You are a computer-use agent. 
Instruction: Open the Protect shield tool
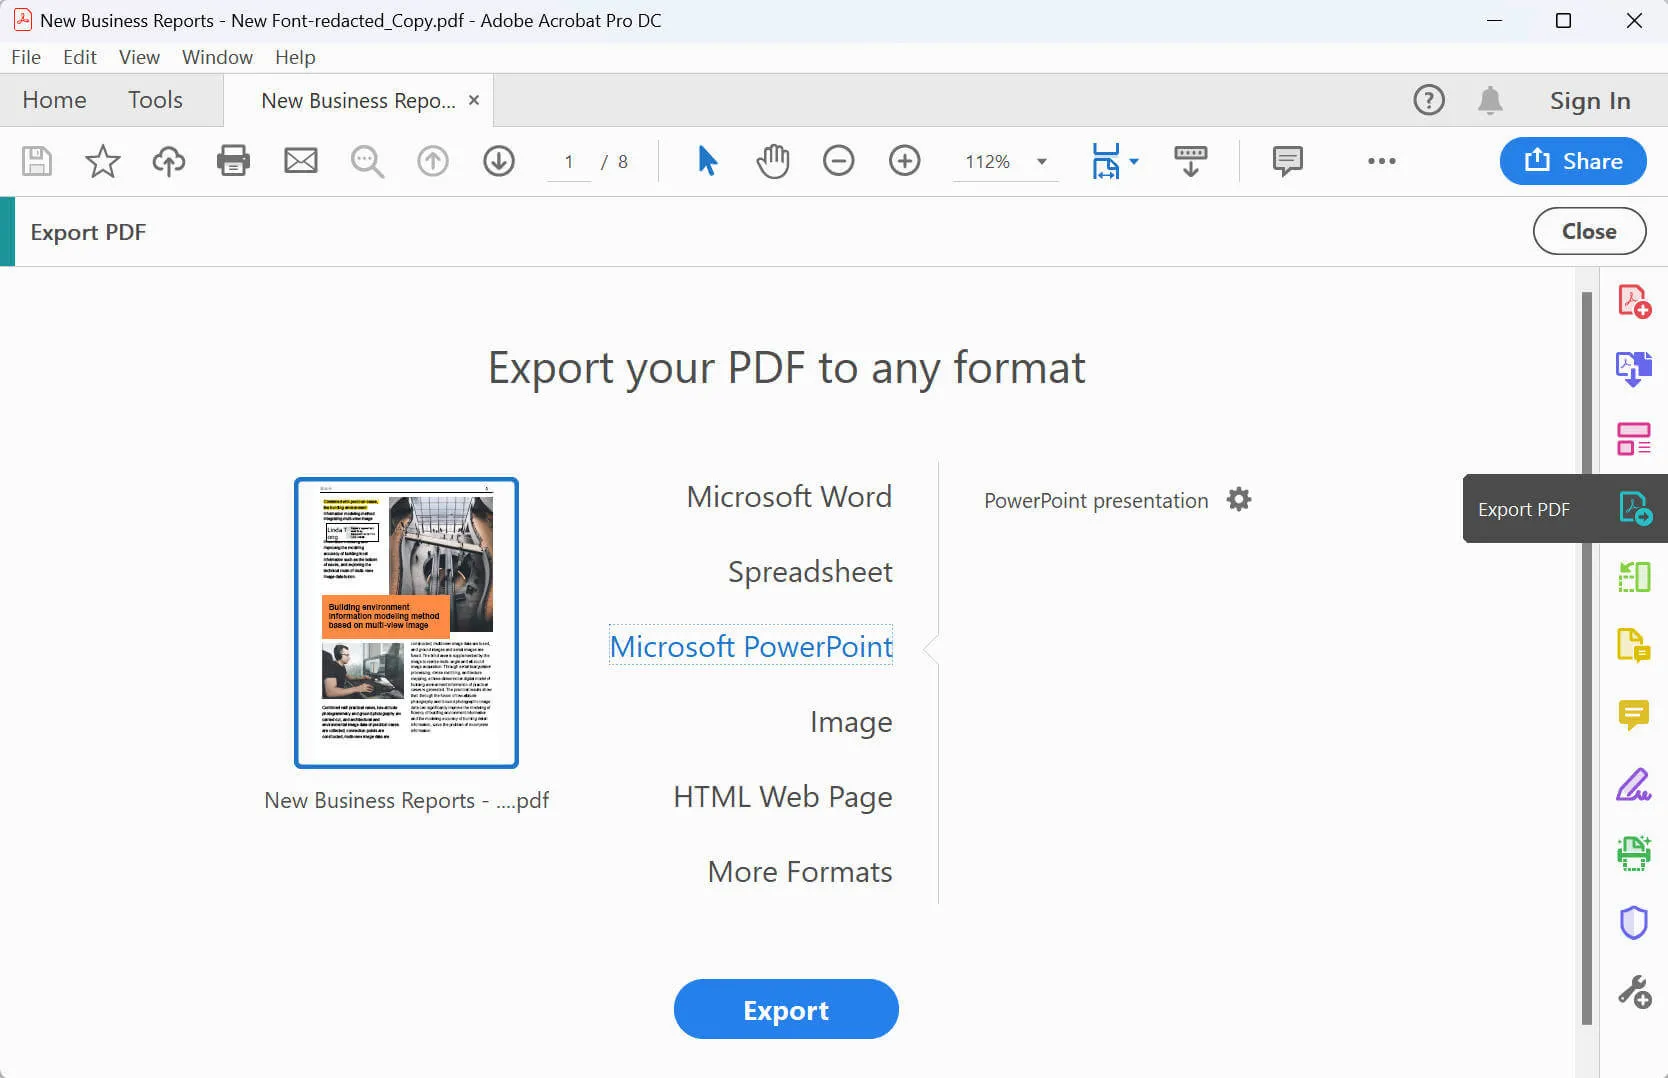point(1633,921)
